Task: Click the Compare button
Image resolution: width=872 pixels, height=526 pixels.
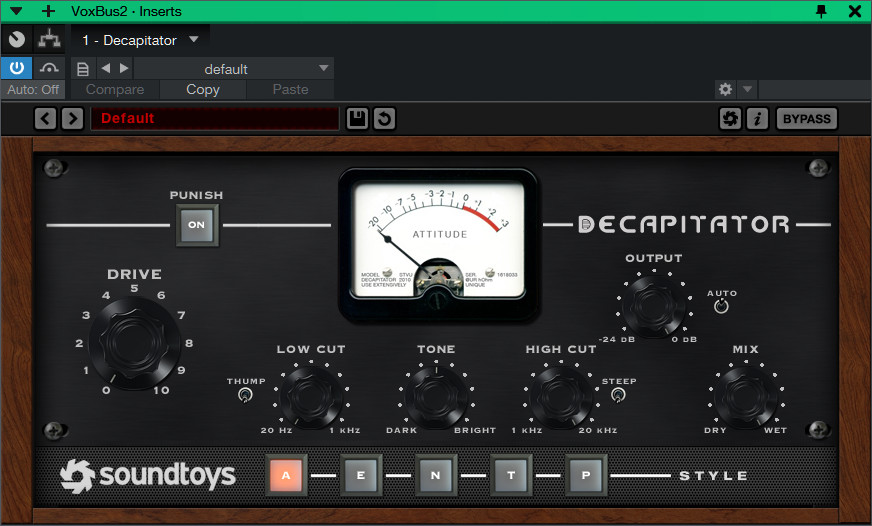Action: [x=115, y=90]
